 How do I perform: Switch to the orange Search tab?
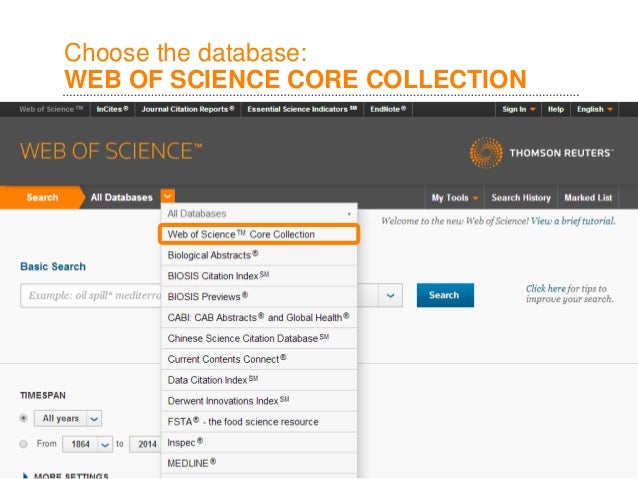[42, 197]
